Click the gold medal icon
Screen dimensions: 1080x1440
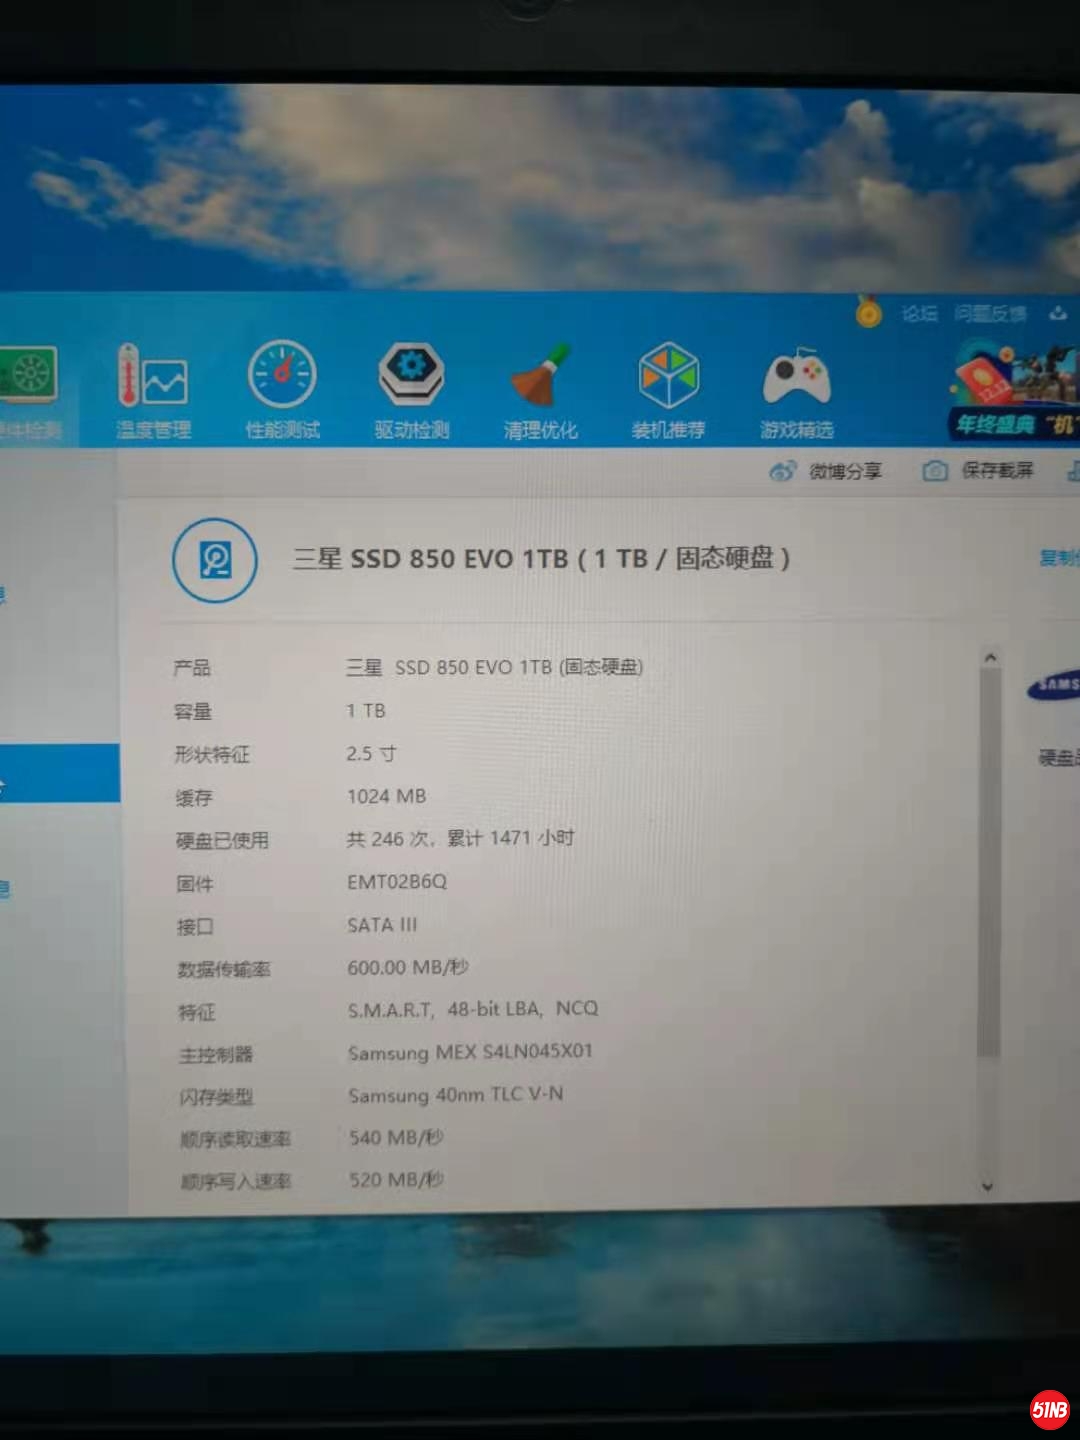click(x=868, y=313)
